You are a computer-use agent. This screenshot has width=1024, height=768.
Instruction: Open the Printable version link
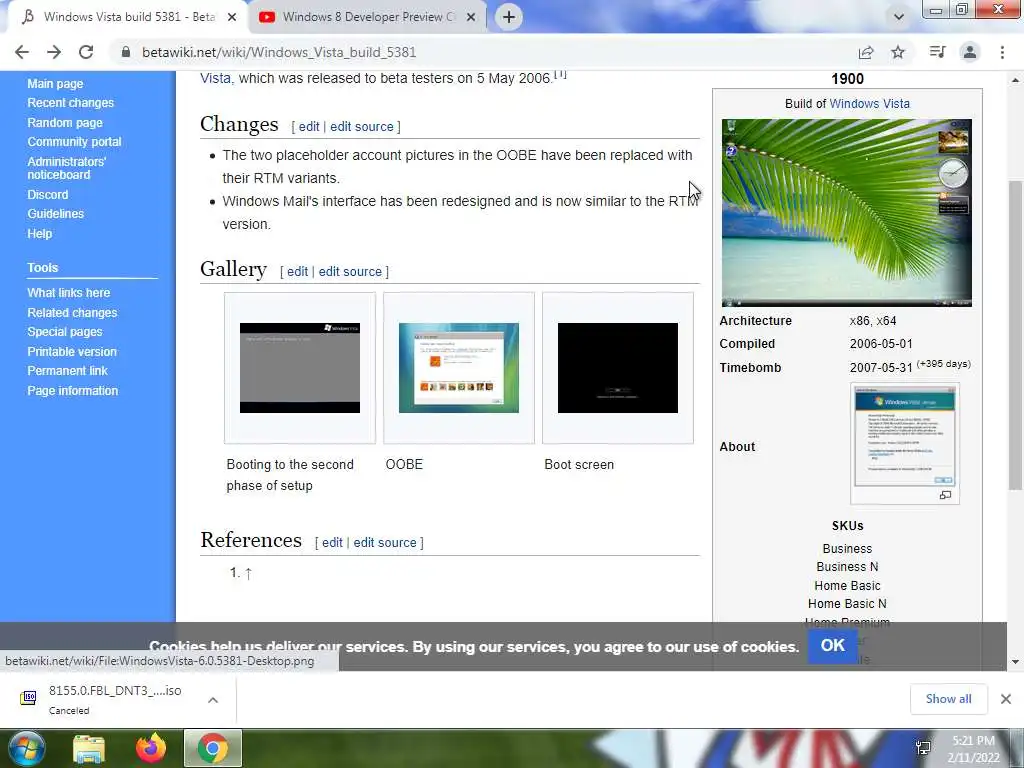coord(72,351)
